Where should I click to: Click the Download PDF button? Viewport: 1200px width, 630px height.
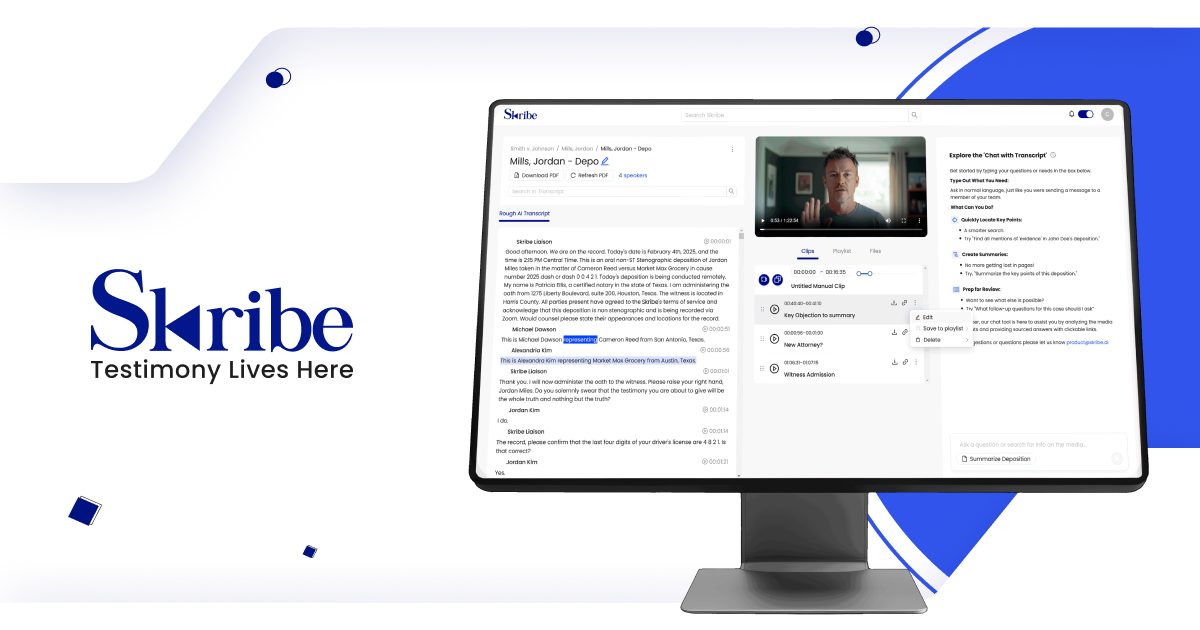pos(535,175)
